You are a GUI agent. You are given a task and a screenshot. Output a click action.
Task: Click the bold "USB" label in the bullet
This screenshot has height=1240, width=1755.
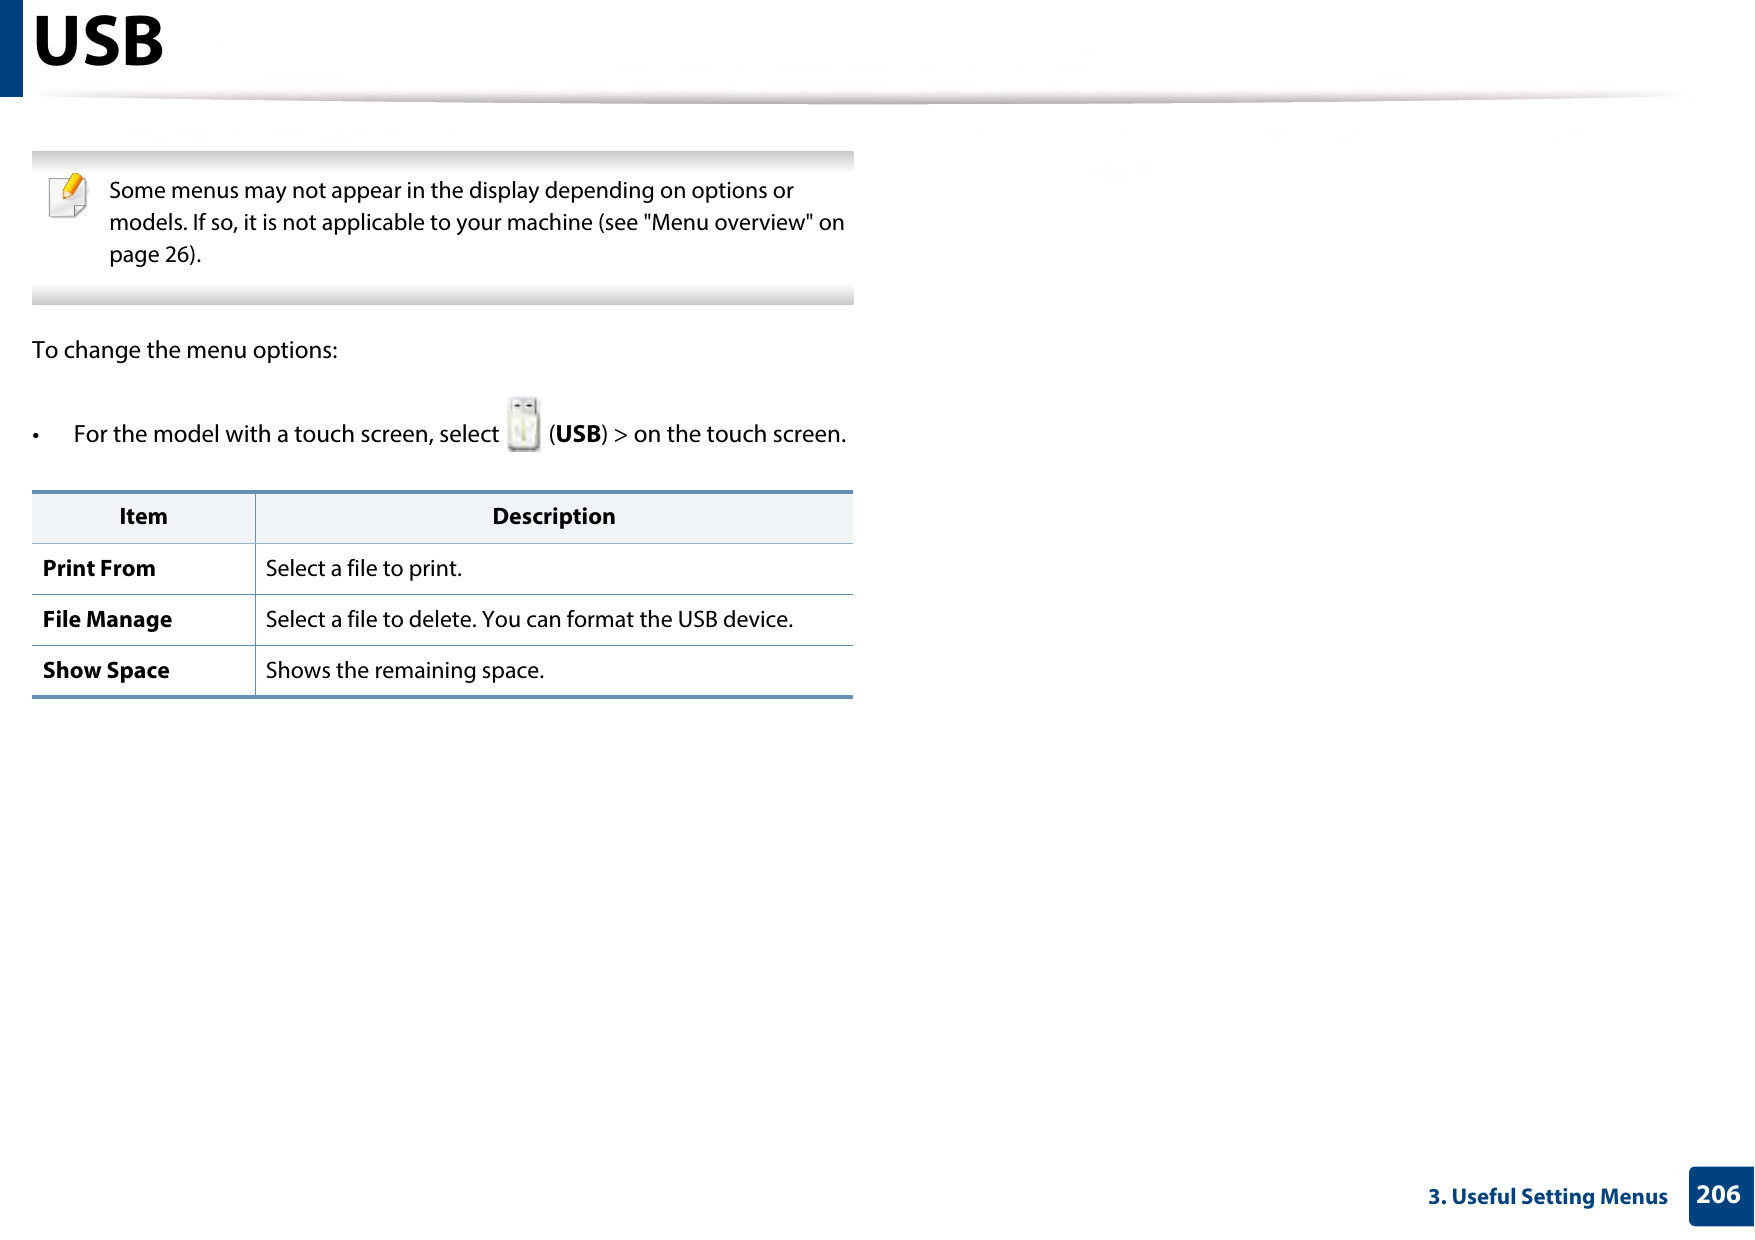click(578, 434)
